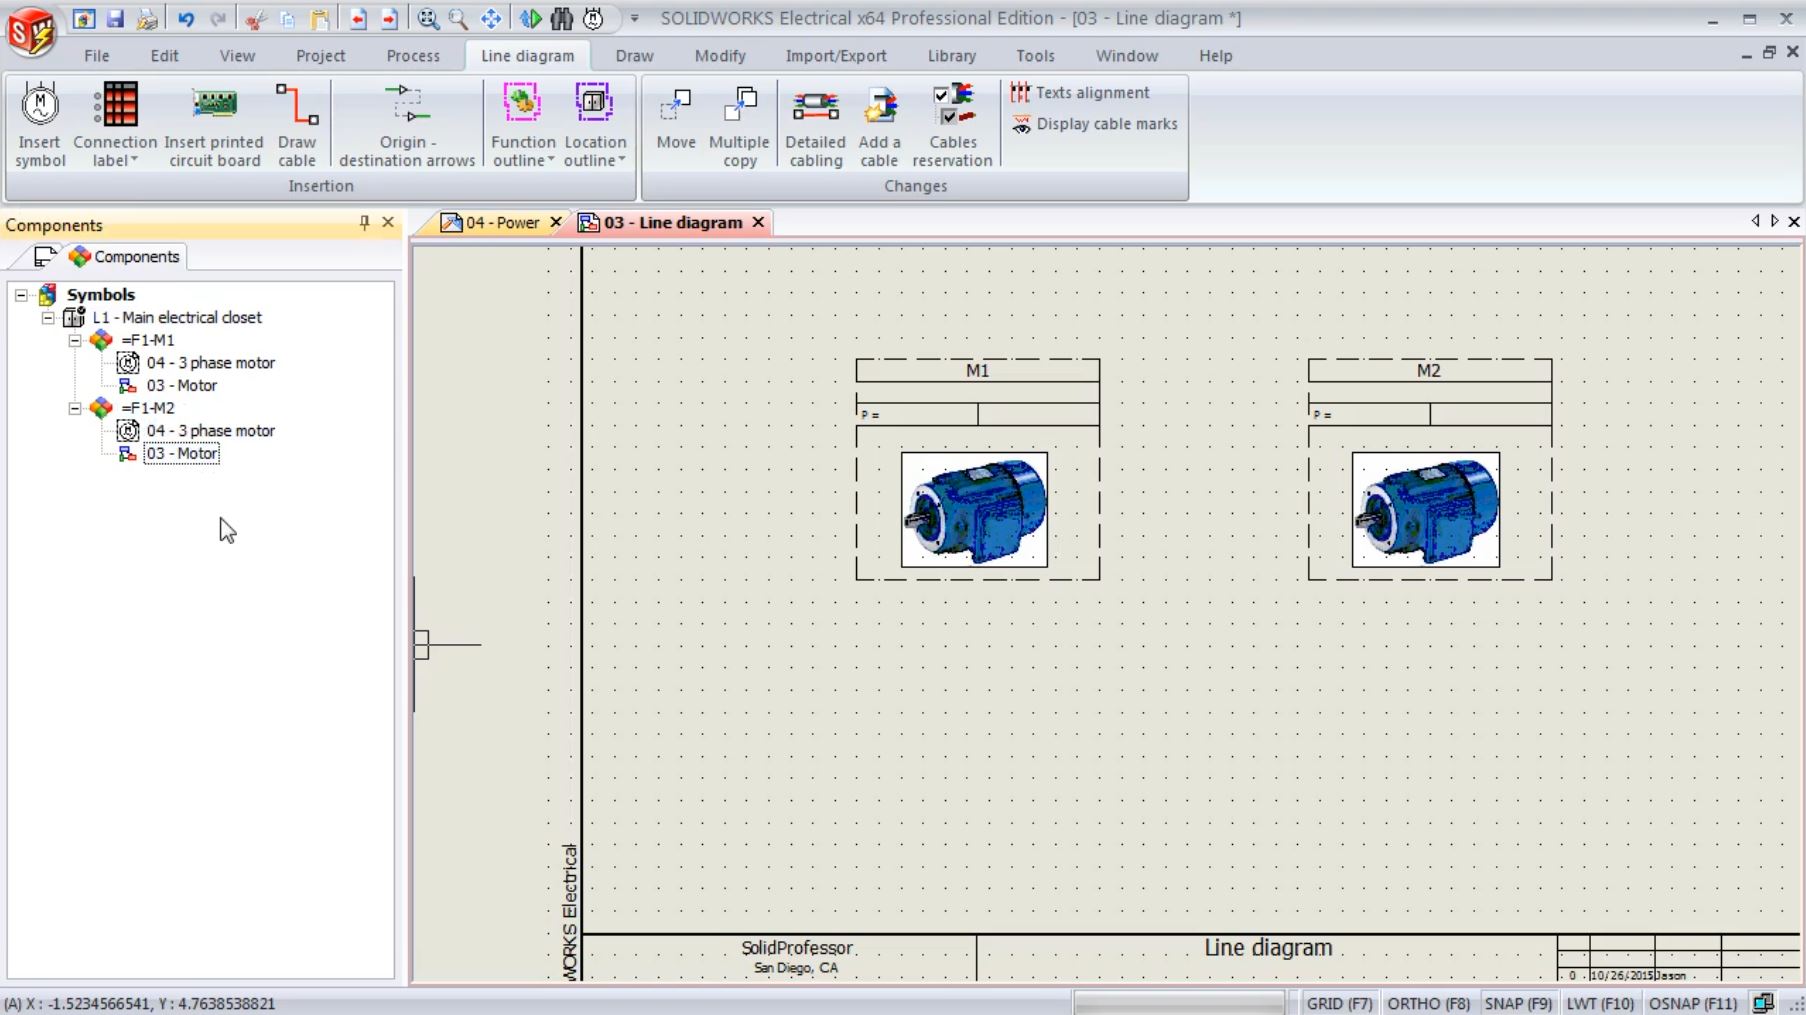Click Texts alignment
Viewport: 1806px width, 1015px height.
pos(1081,93)
